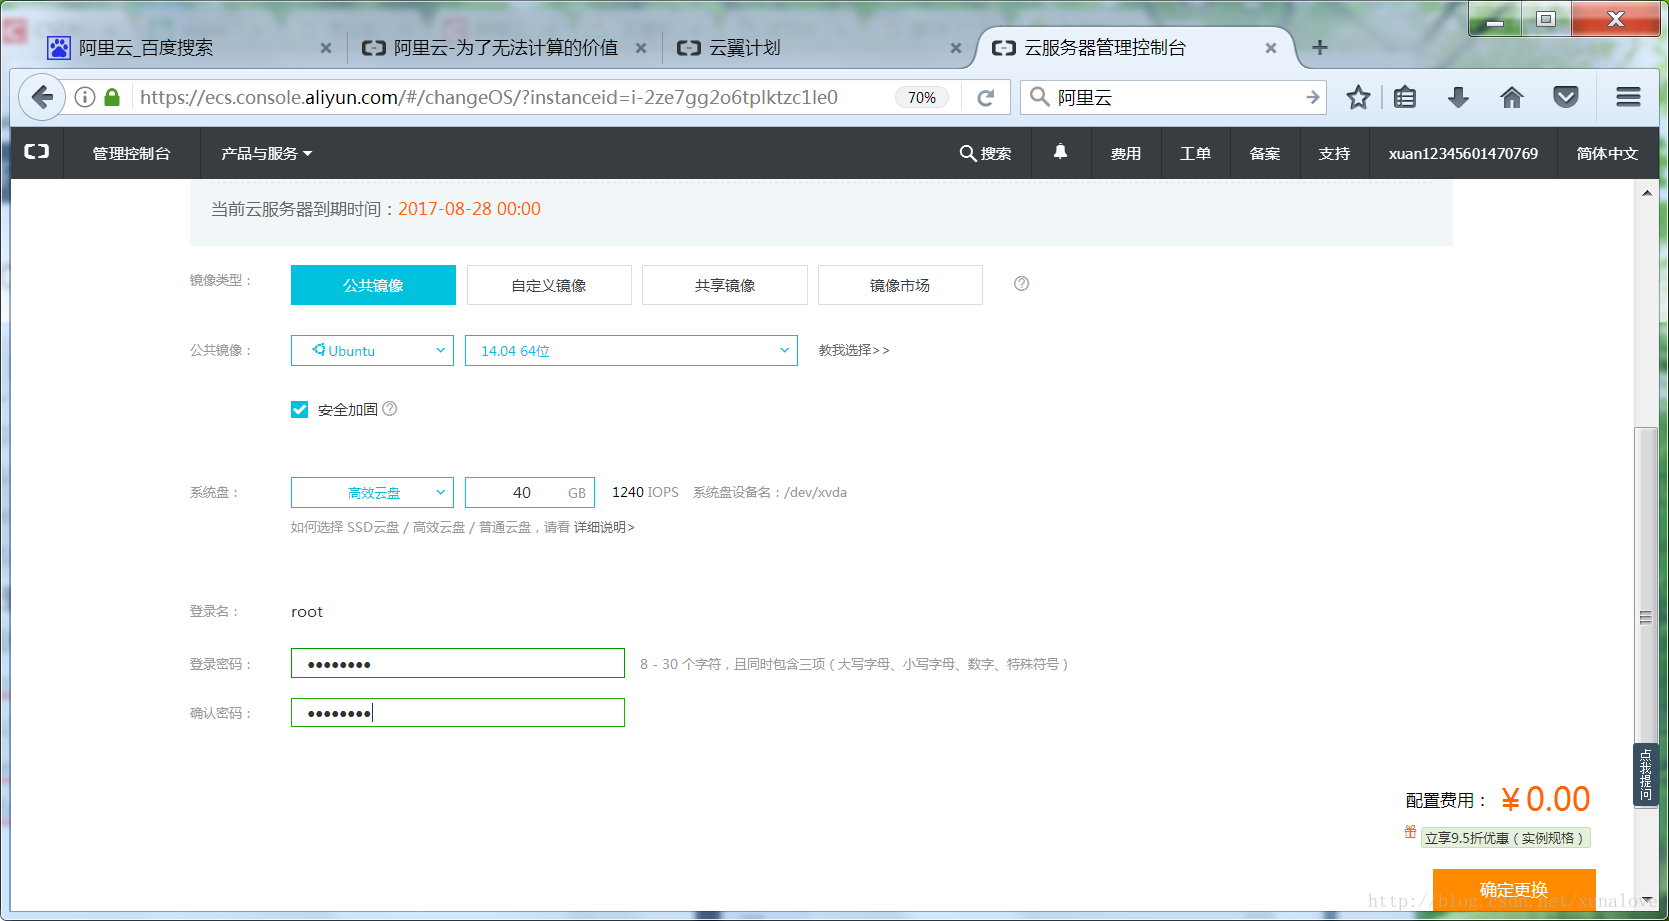
Task: Click the help icon beside image types
Action: click(x=1021, y=284)
